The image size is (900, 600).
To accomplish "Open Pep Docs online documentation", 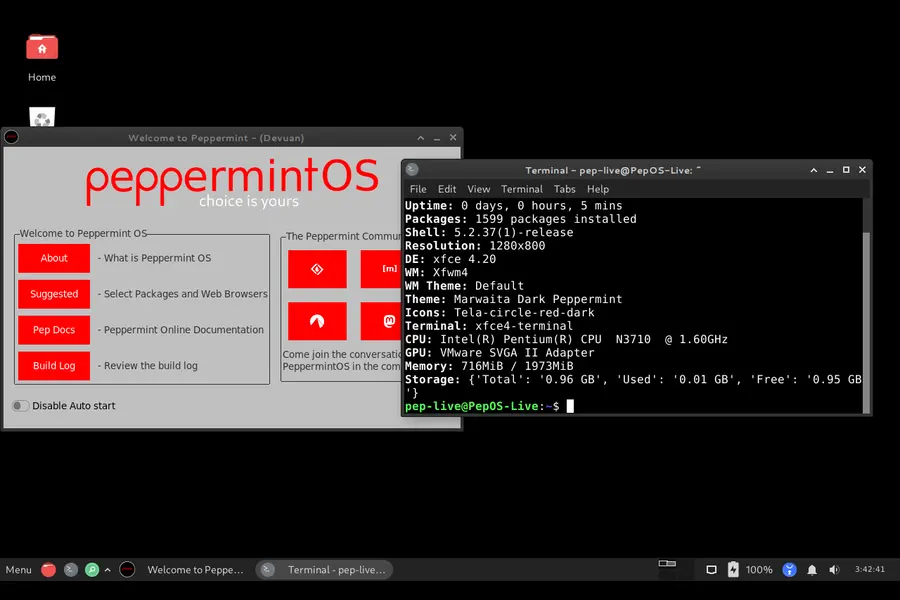I will [54, 330].
